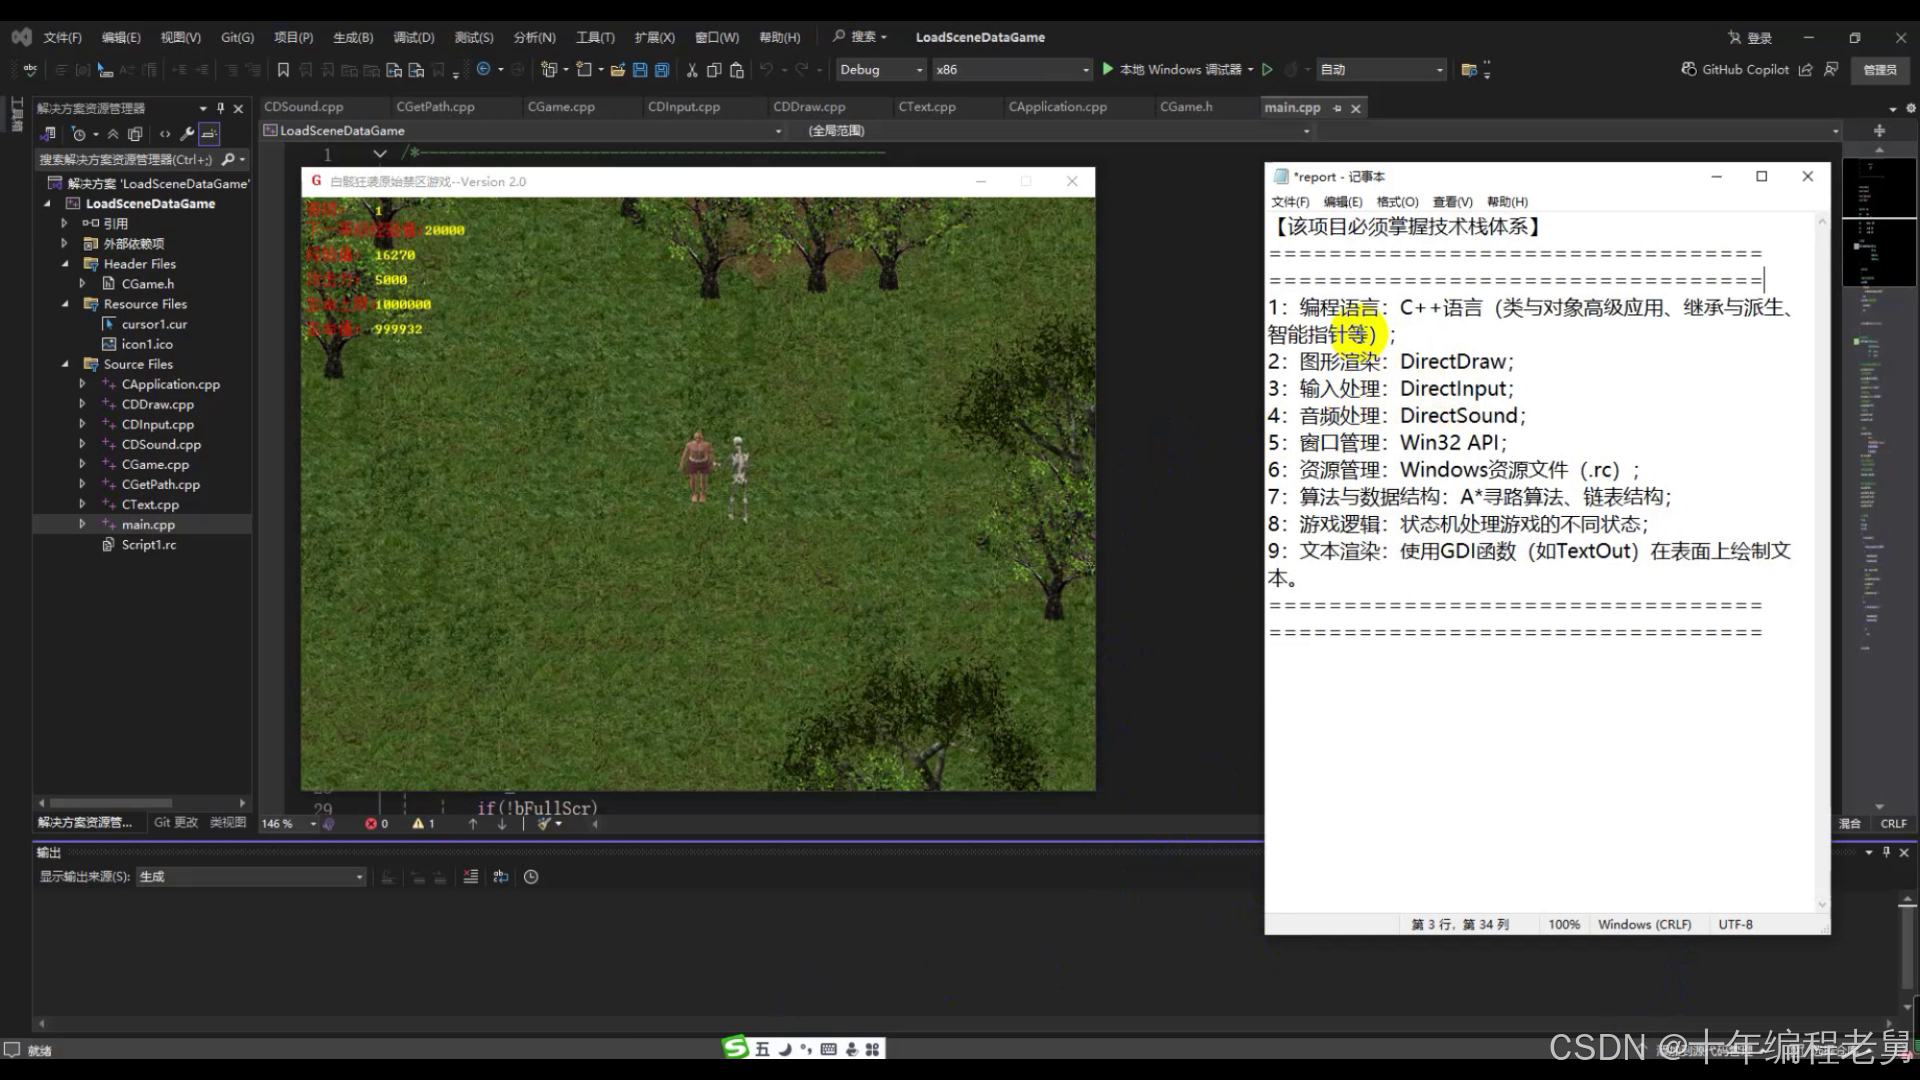Select CGetPath.cpp in Solution Explorer
This screenshot has width=1920, height=1080.
pyautogui.click(x=160, y=484)
